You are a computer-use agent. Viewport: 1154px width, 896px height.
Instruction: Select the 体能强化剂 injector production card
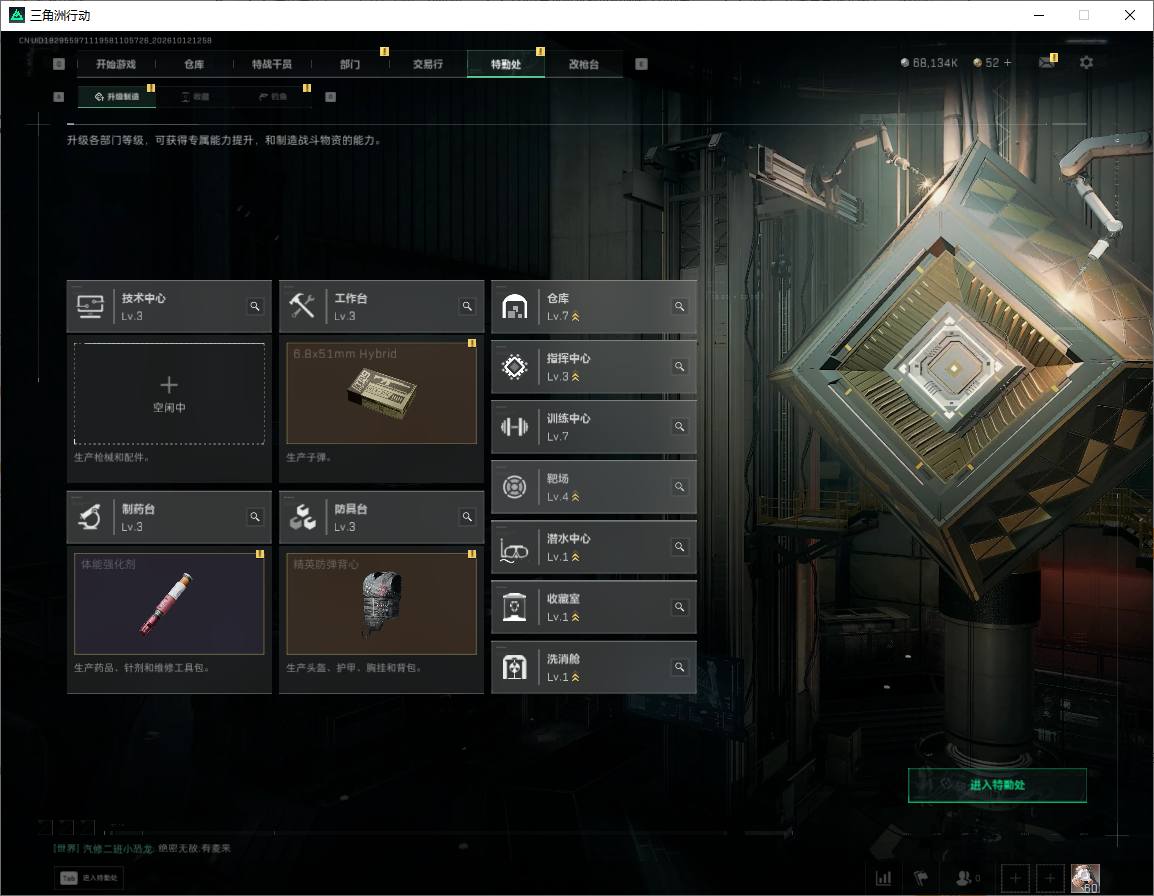click(169, 604)
